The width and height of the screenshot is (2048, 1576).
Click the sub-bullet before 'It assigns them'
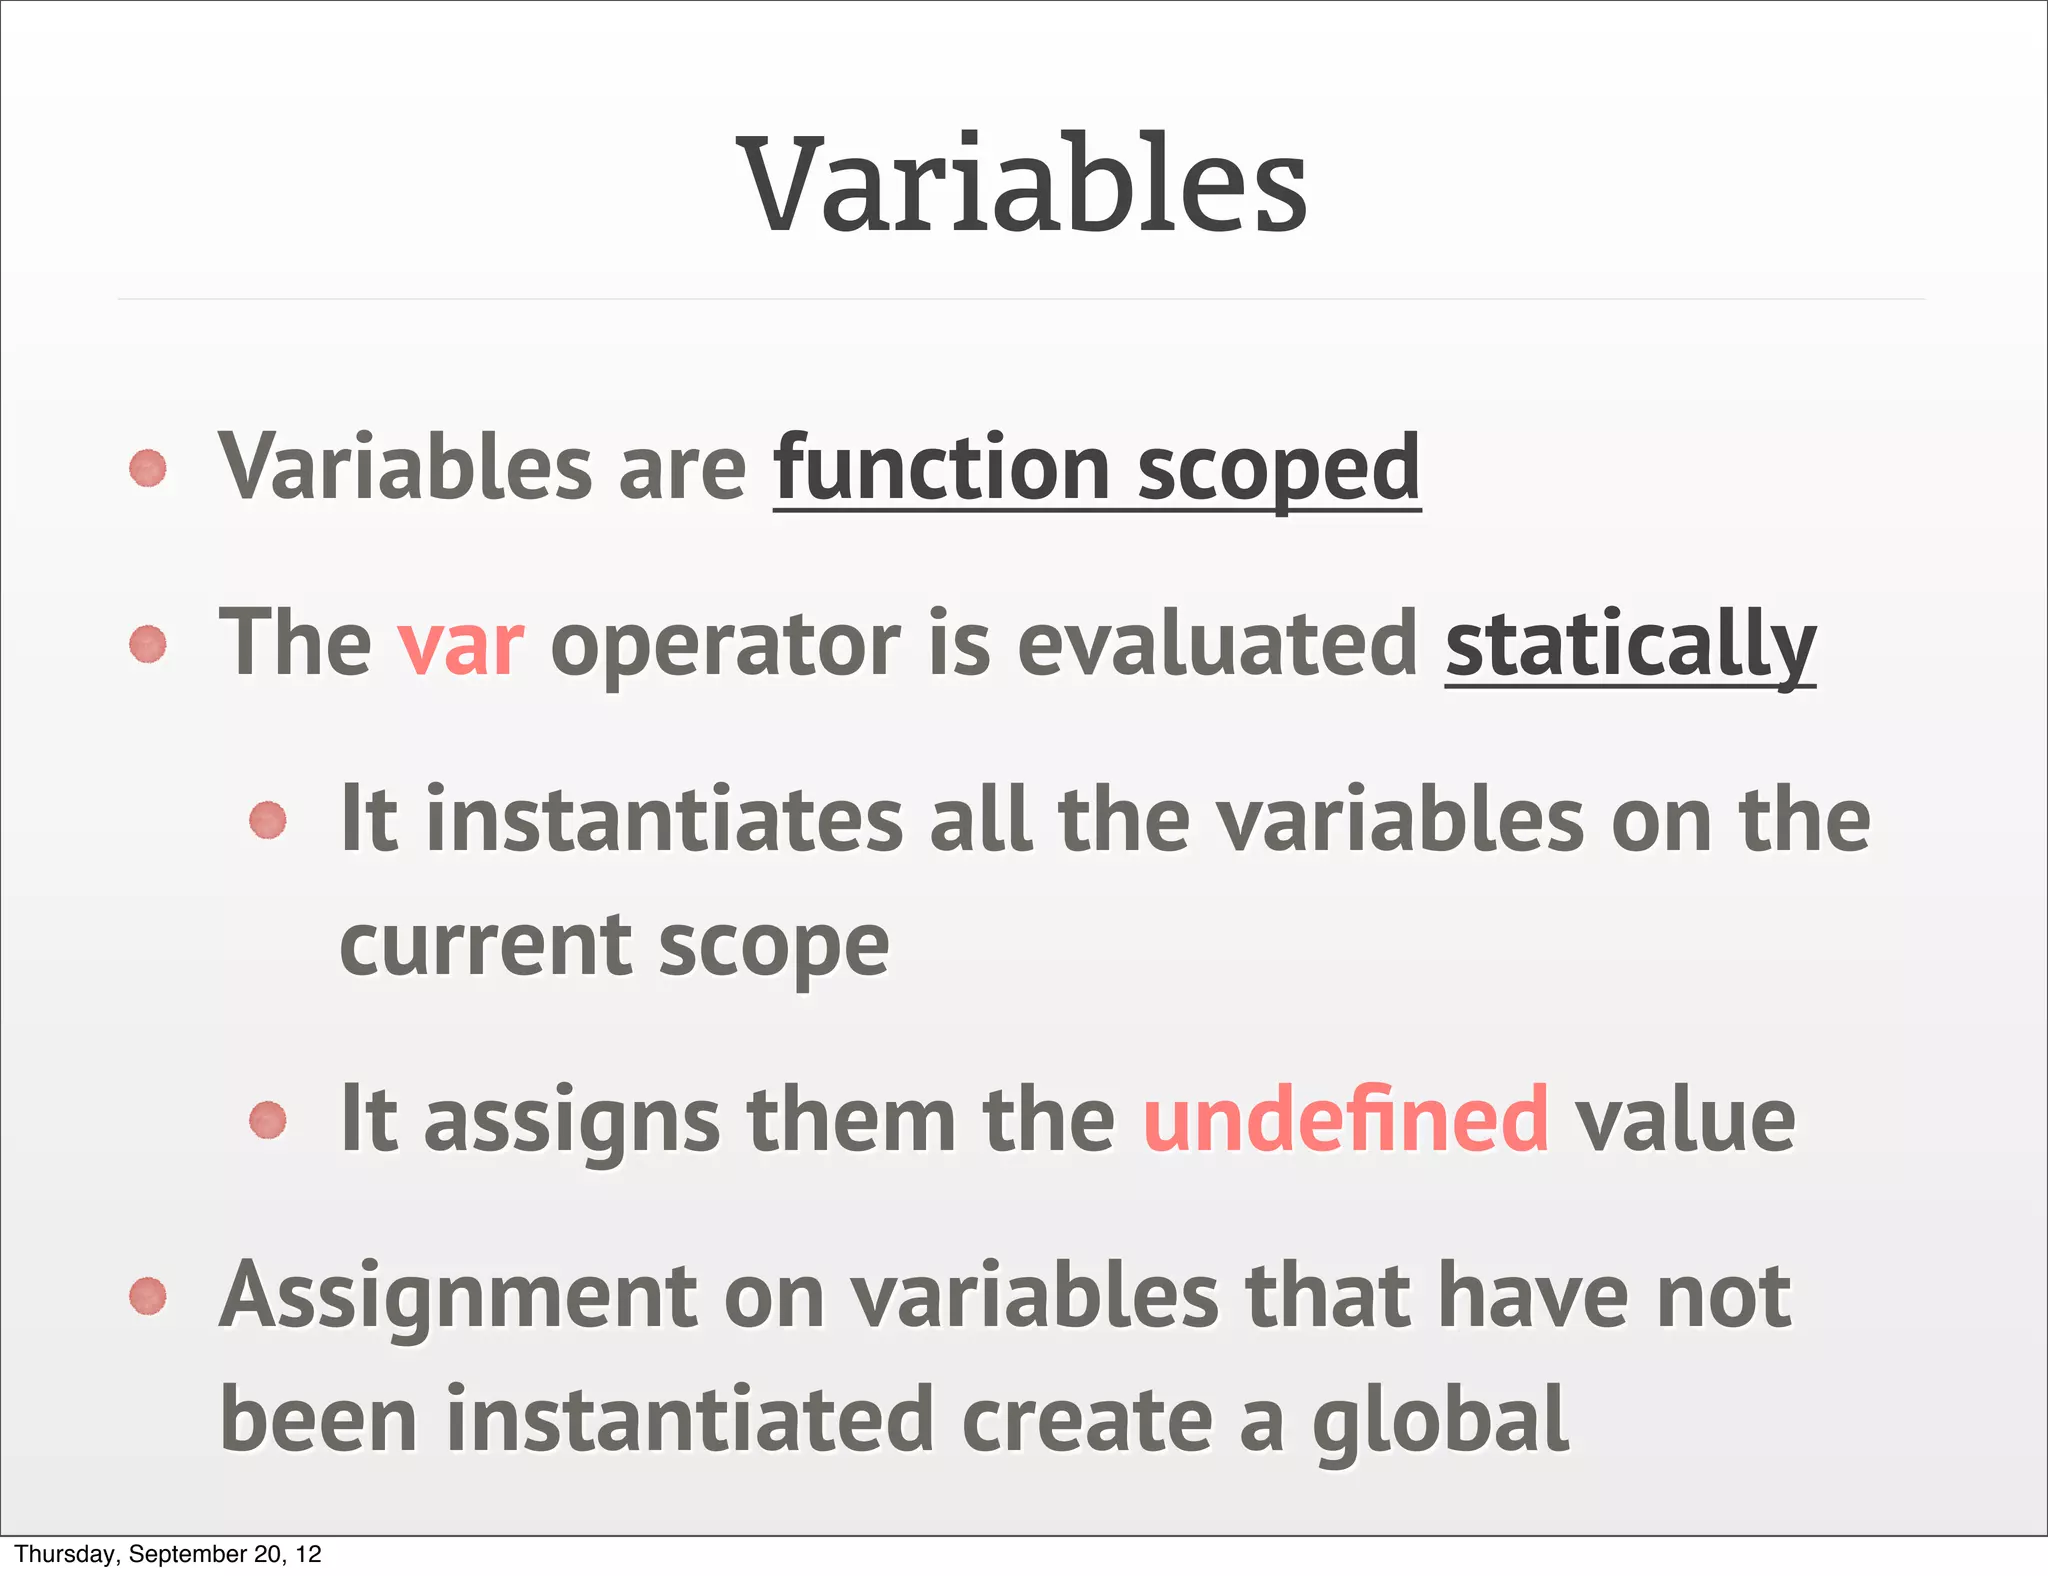click(x=268, y=1120)
